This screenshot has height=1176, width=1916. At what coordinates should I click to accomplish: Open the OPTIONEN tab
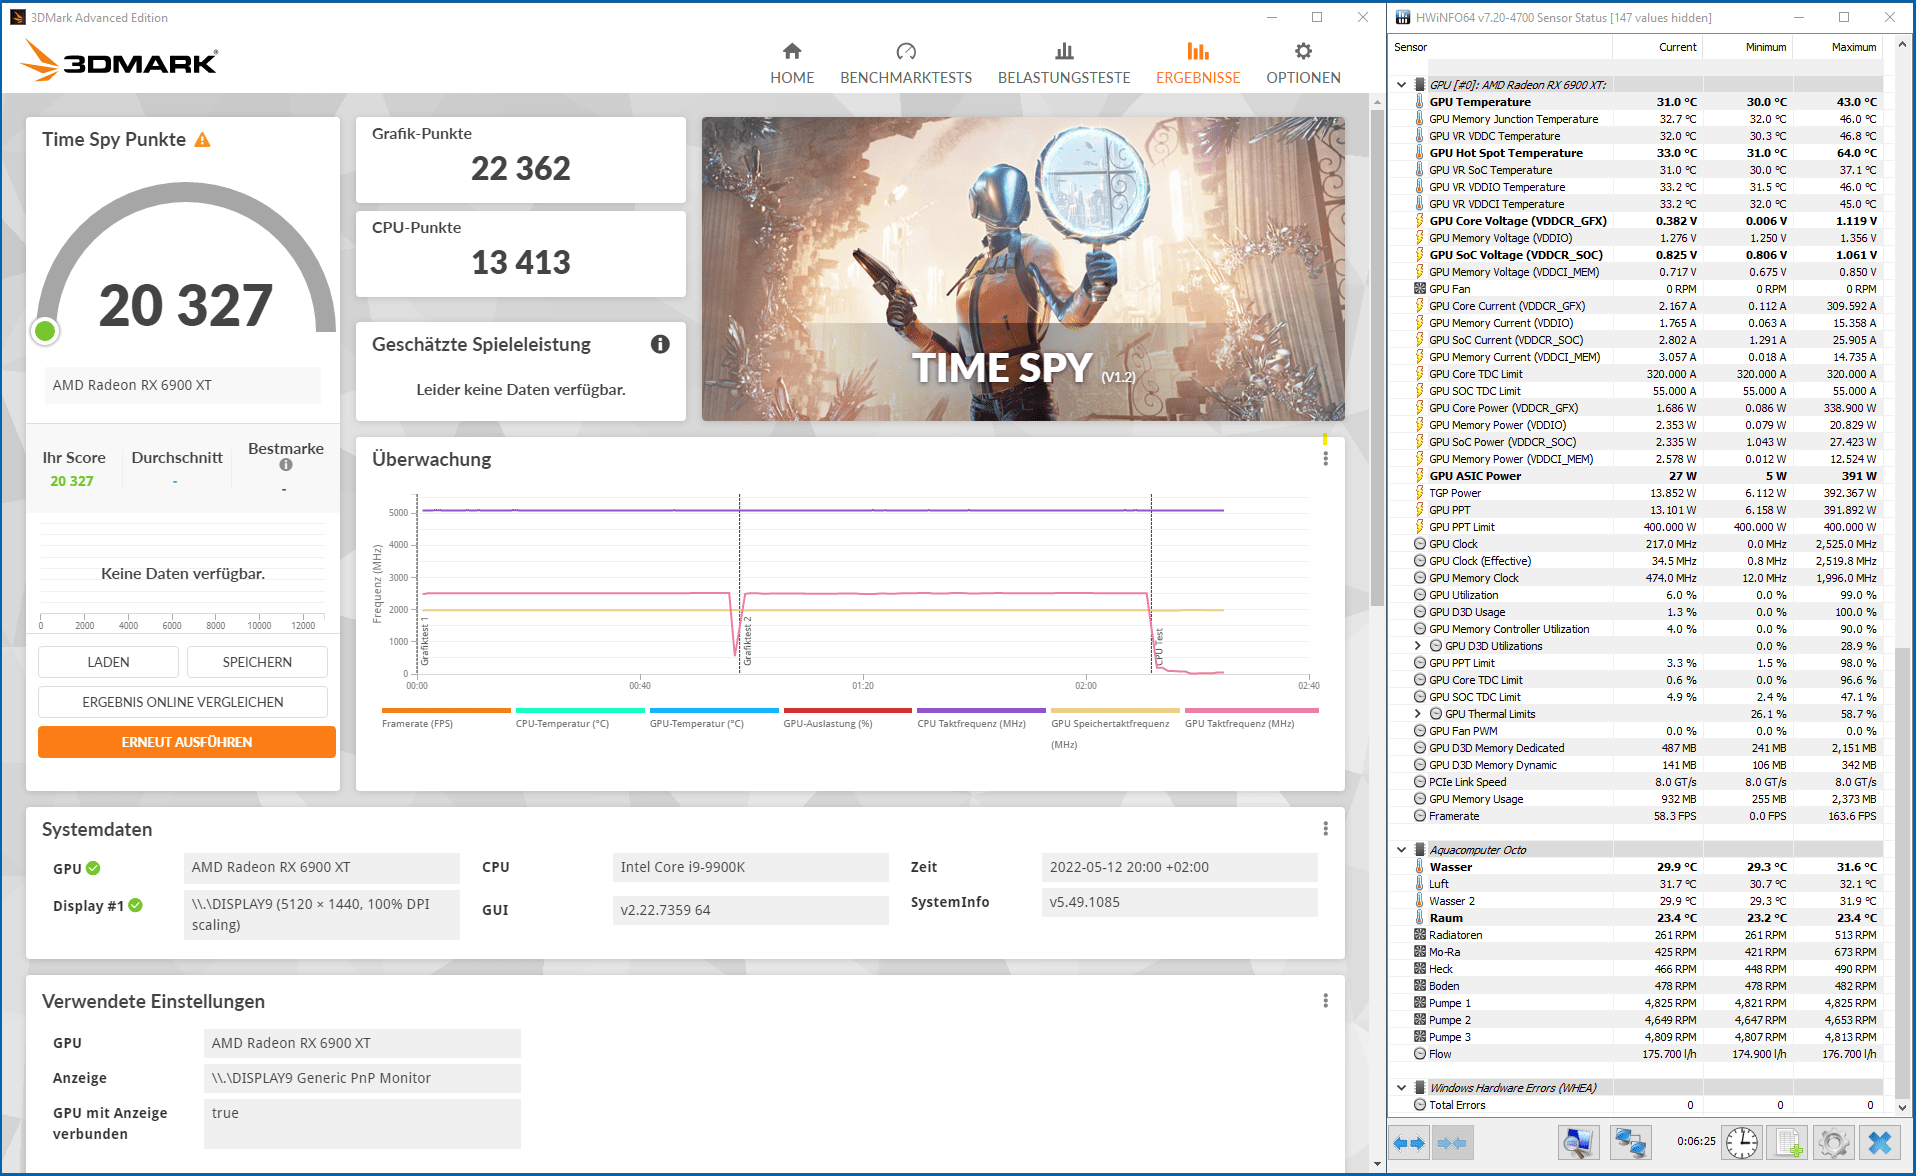(x=1302, y=63)
